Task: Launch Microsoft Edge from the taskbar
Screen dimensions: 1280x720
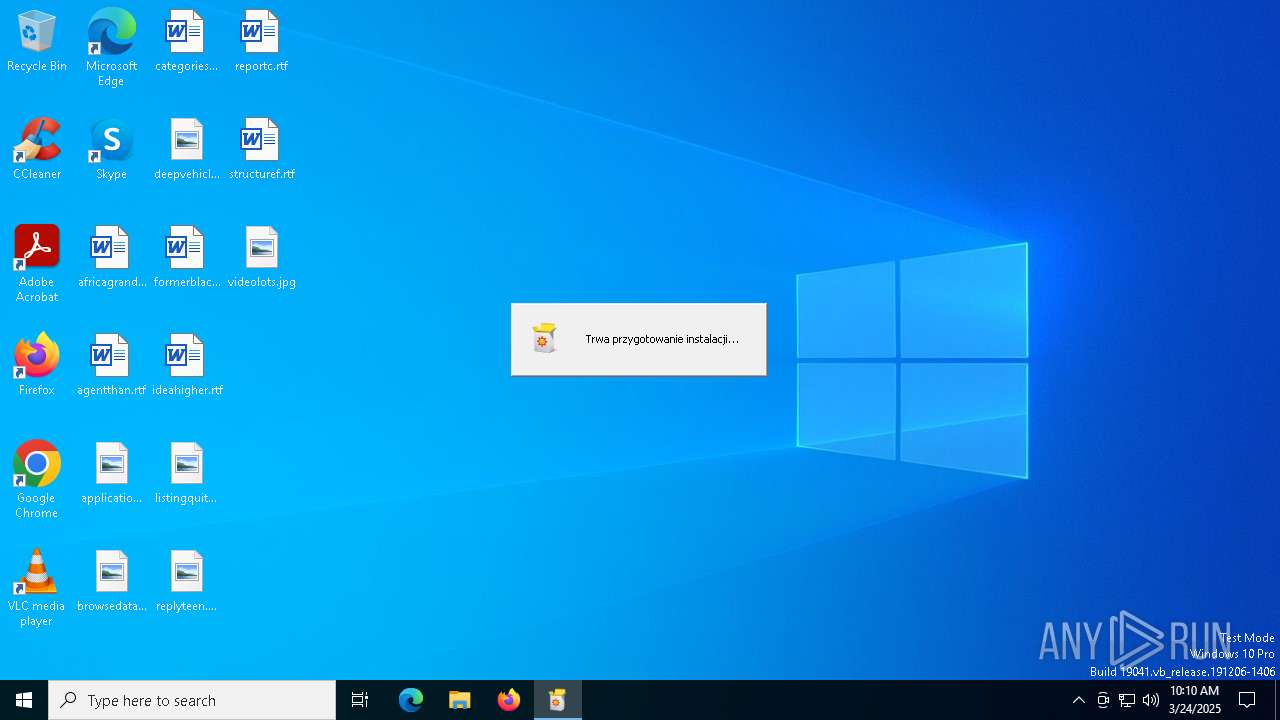Action: pos(410,700)
